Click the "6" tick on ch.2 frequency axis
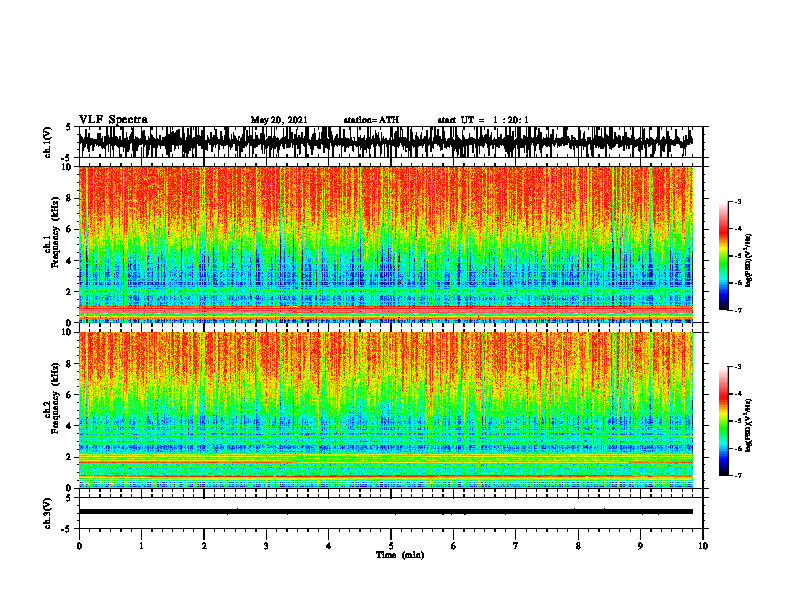792x612 pixels. click(70, 395)
